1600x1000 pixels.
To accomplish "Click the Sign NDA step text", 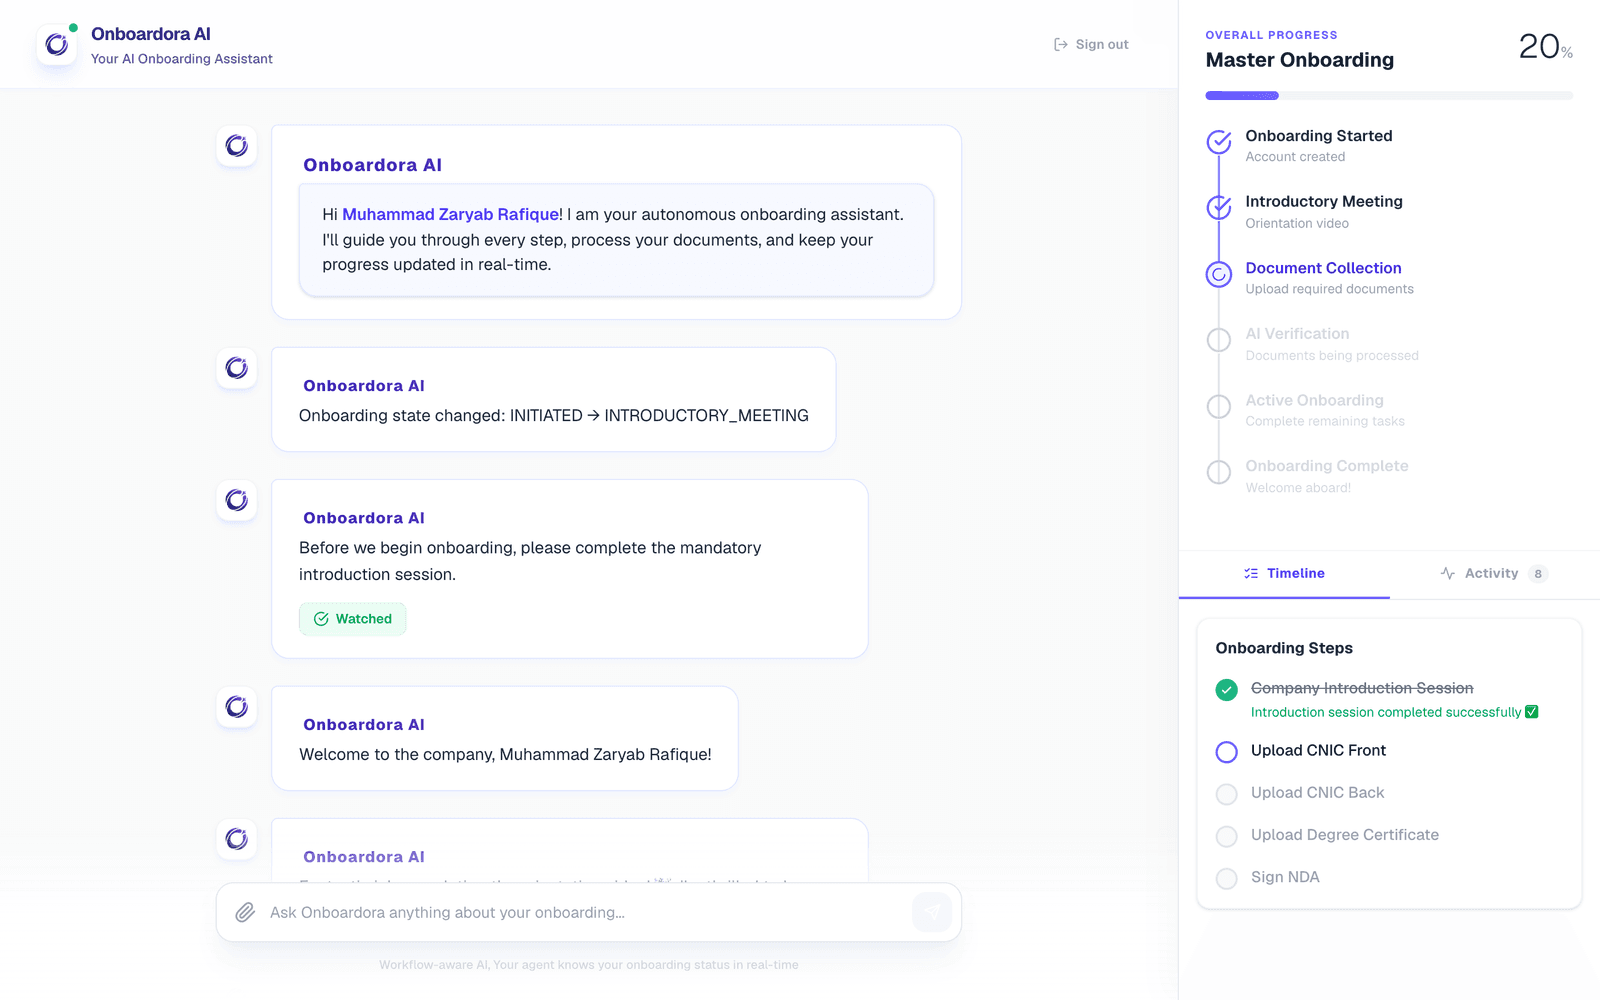I will pyautogui.click(x=1285, y=877).
